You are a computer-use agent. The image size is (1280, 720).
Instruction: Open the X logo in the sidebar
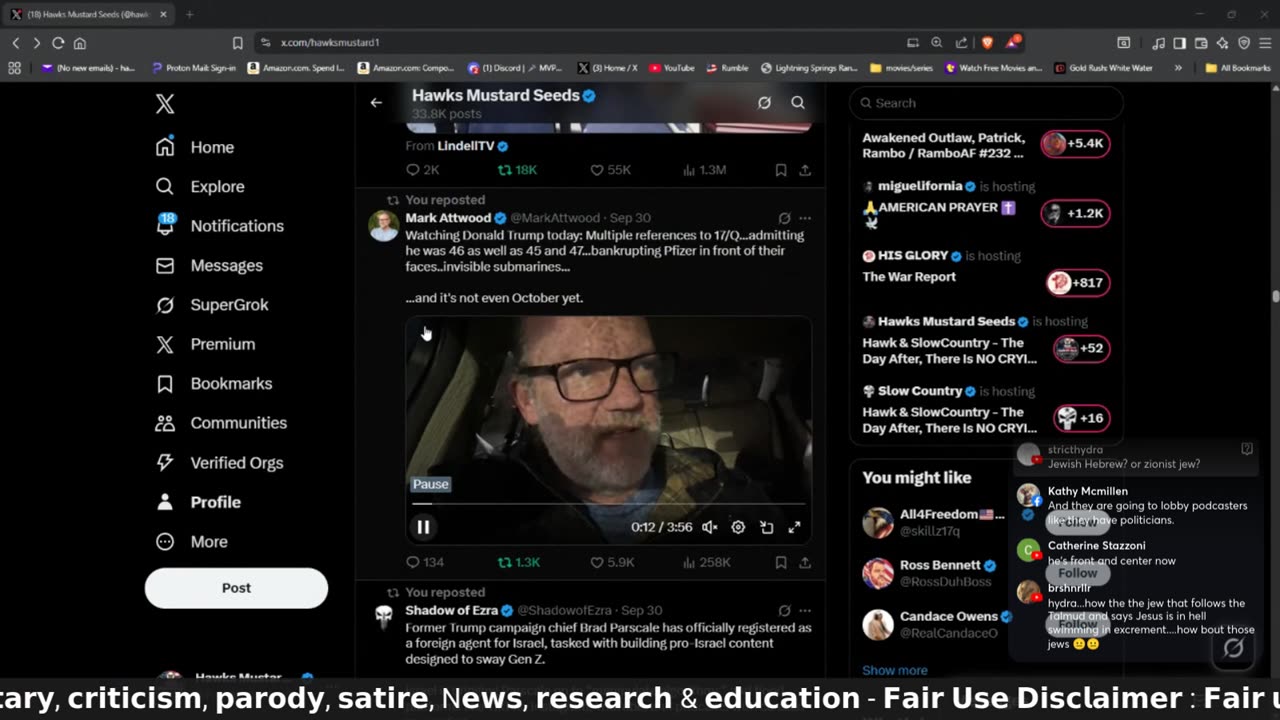pos(165,104)
